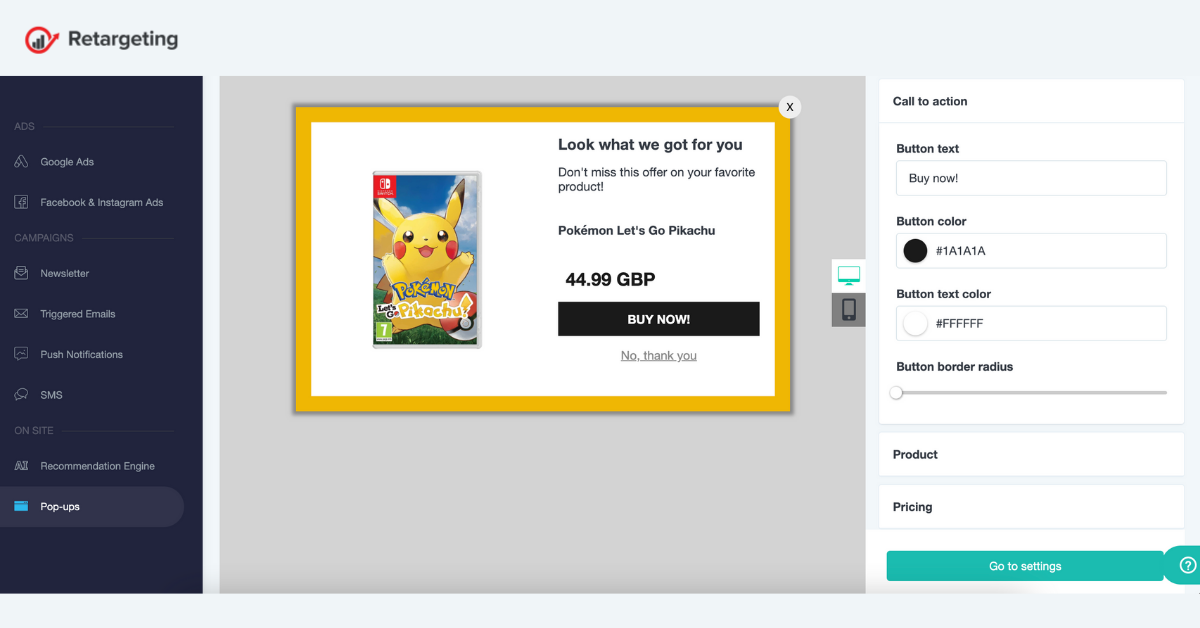Viewport: 1200px width, 628px height.
Task: Click the Go to settings button
Action: click(1025, 566)
